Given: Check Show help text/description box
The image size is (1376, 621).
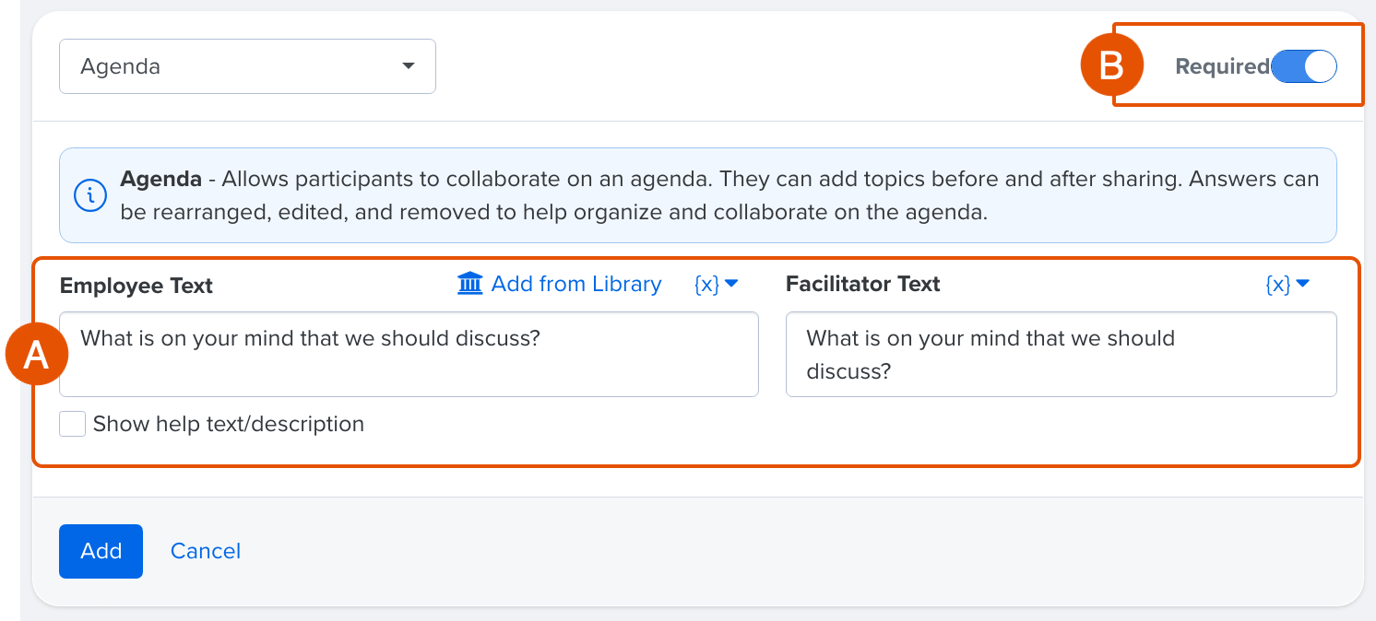Looking at the screenshot, I should pyautogui.click(x=72, y=424).
